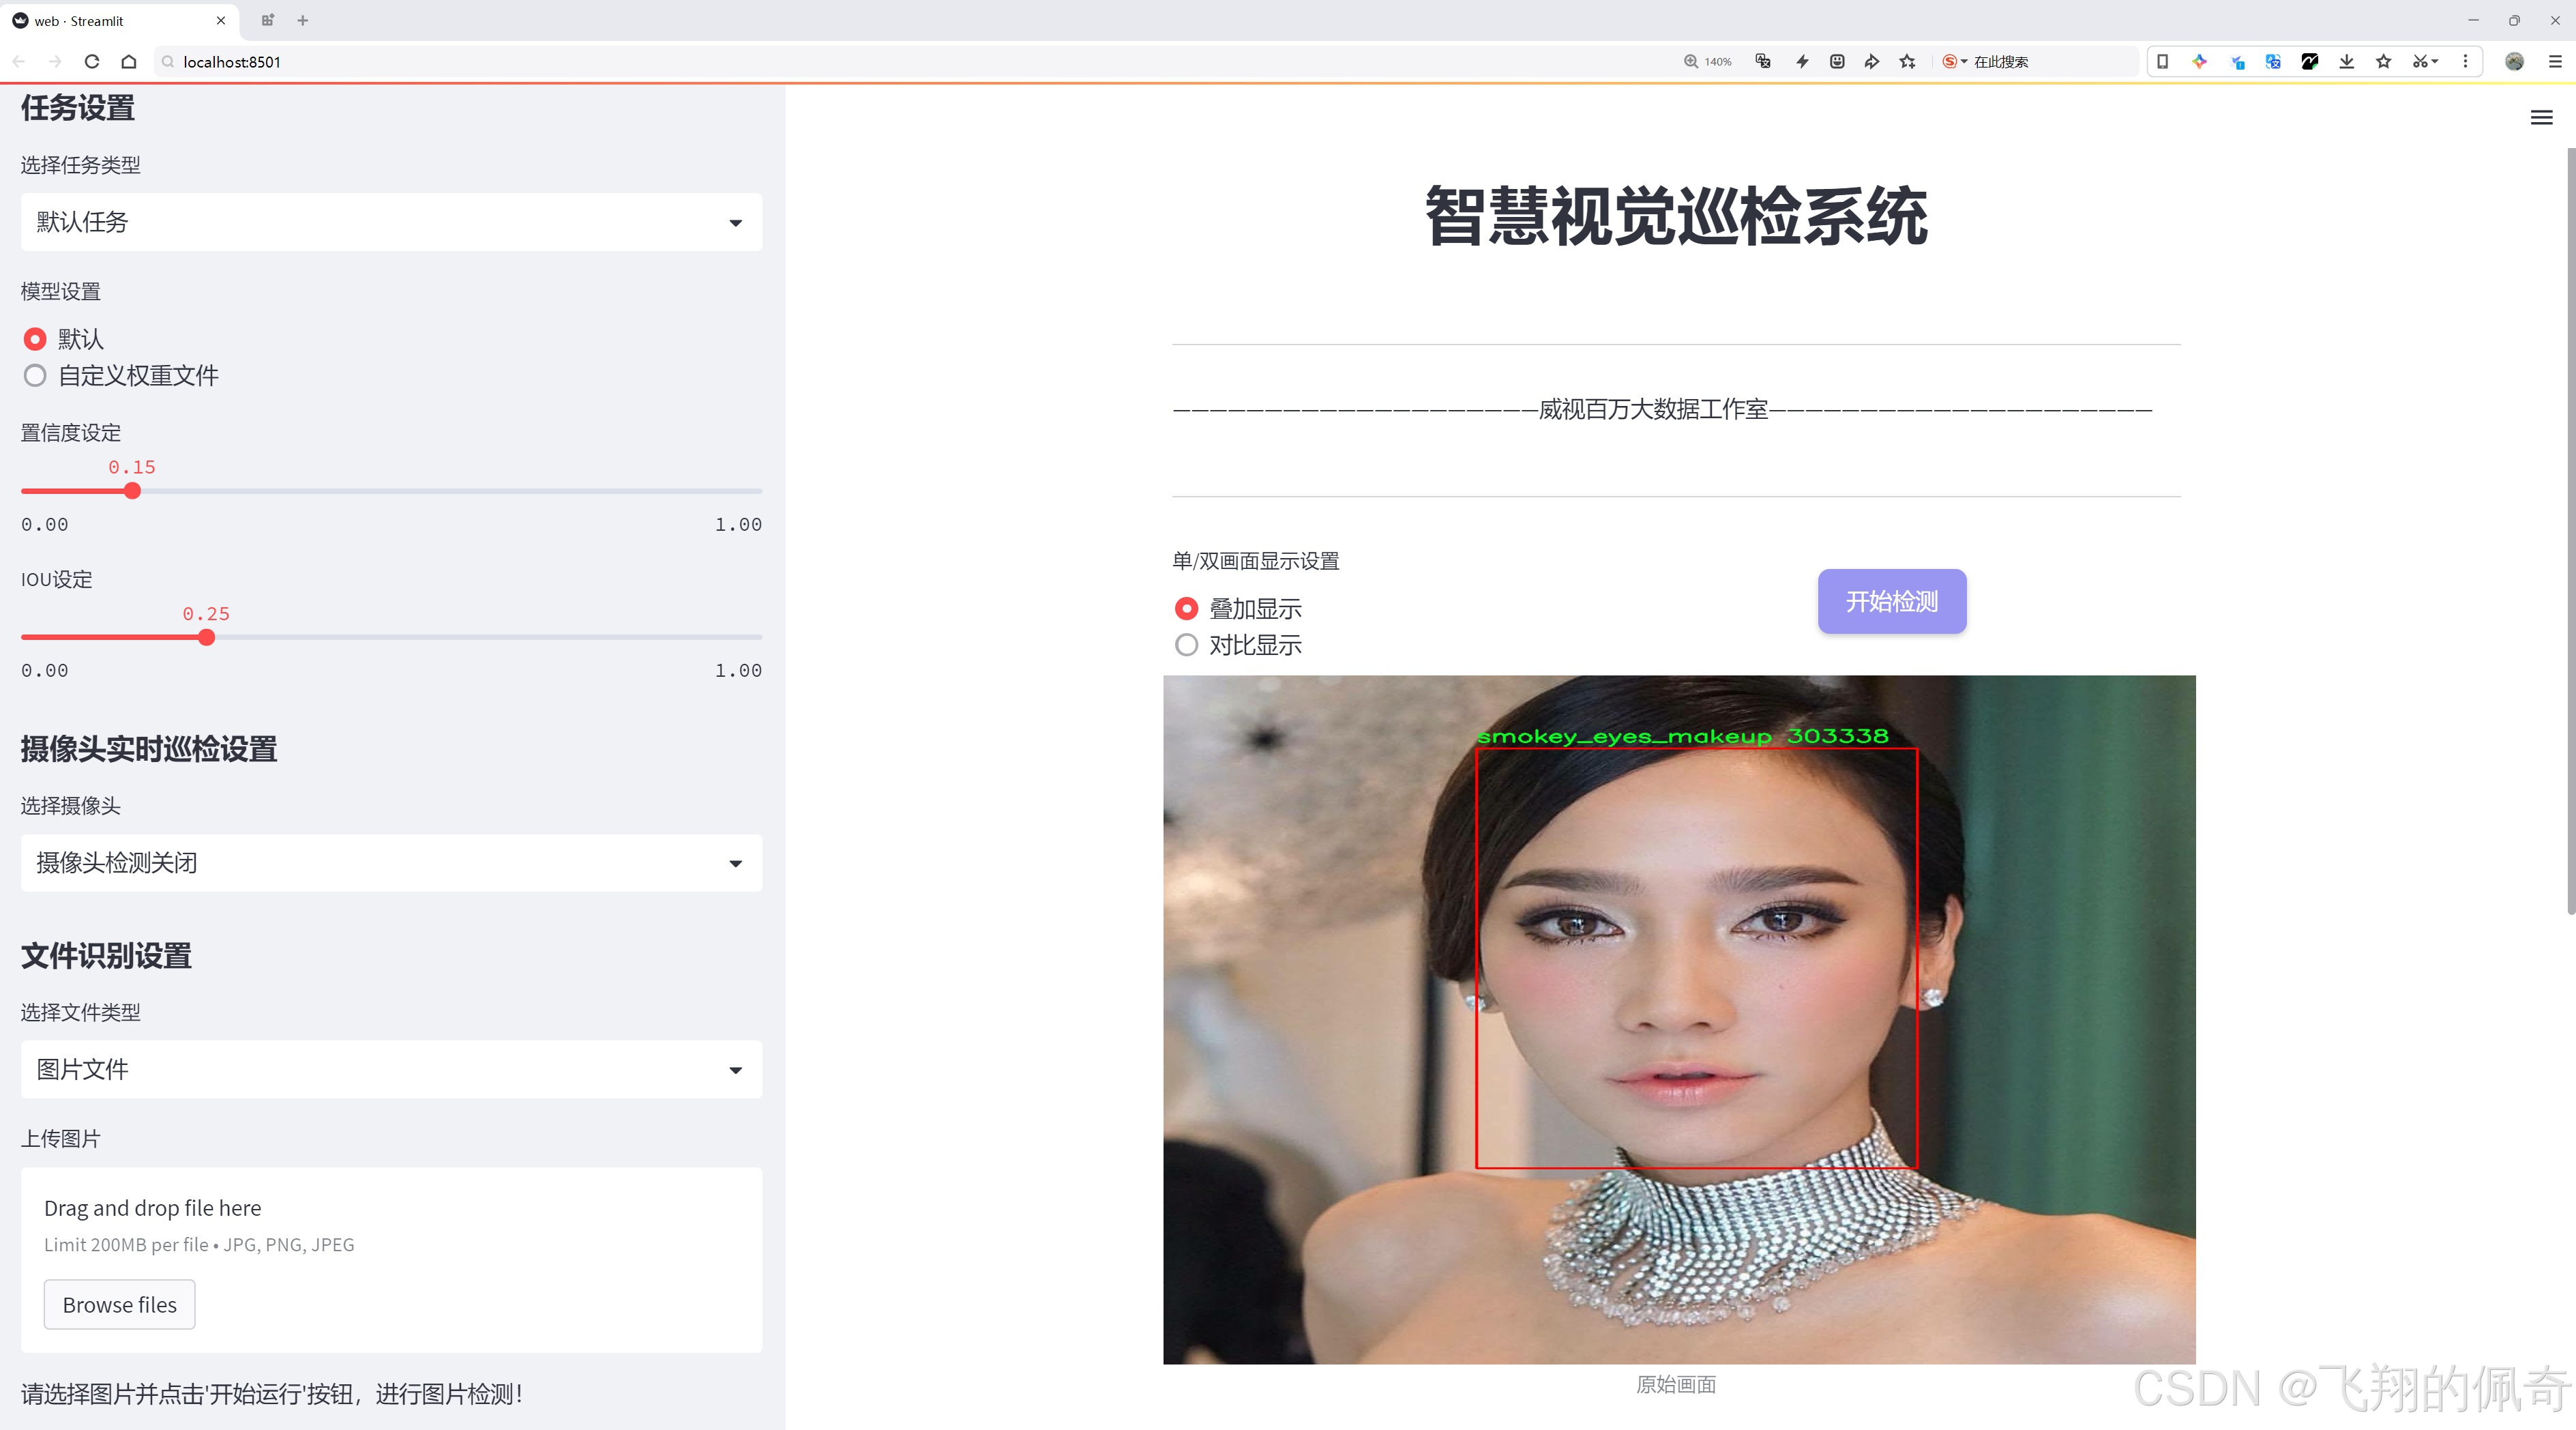The image size is (2576, 1430).
Task: Click the Browse files upload button
Action: click(119, 1304)
